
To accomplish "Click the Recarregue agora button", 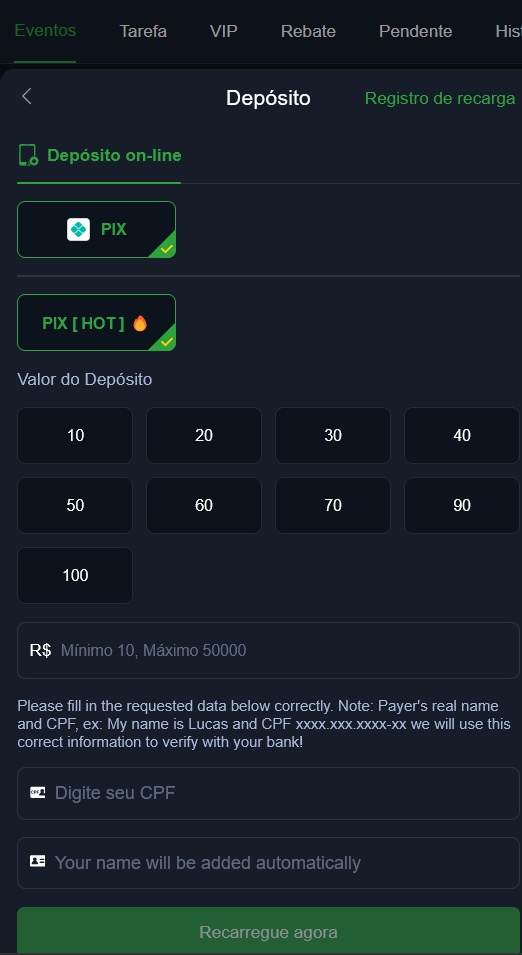I will coord(268,931).
